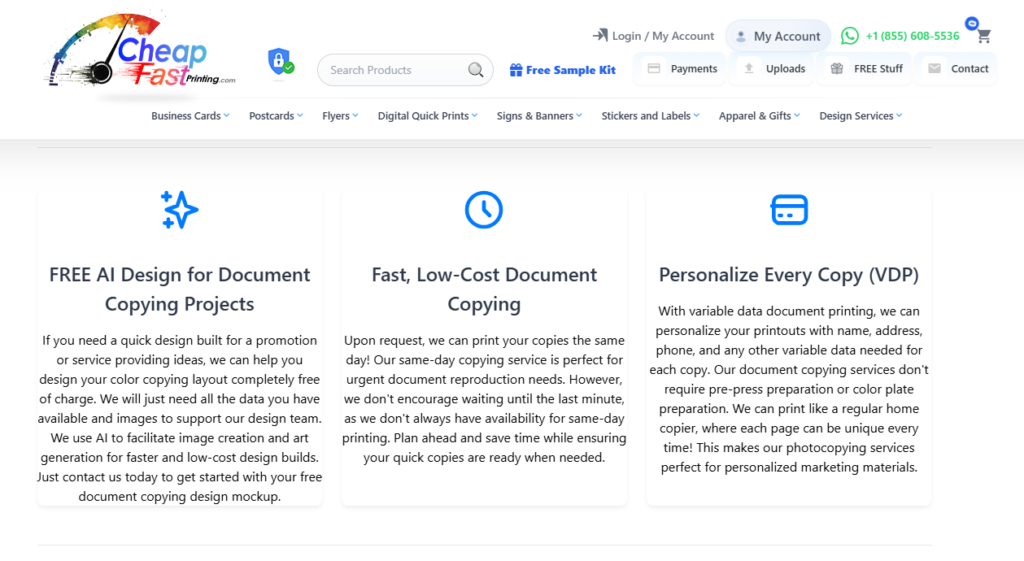Click the card icon above Personalize Every Copy
The height and width of the screenshot is (561, 1024).
[x=789, y=210]
